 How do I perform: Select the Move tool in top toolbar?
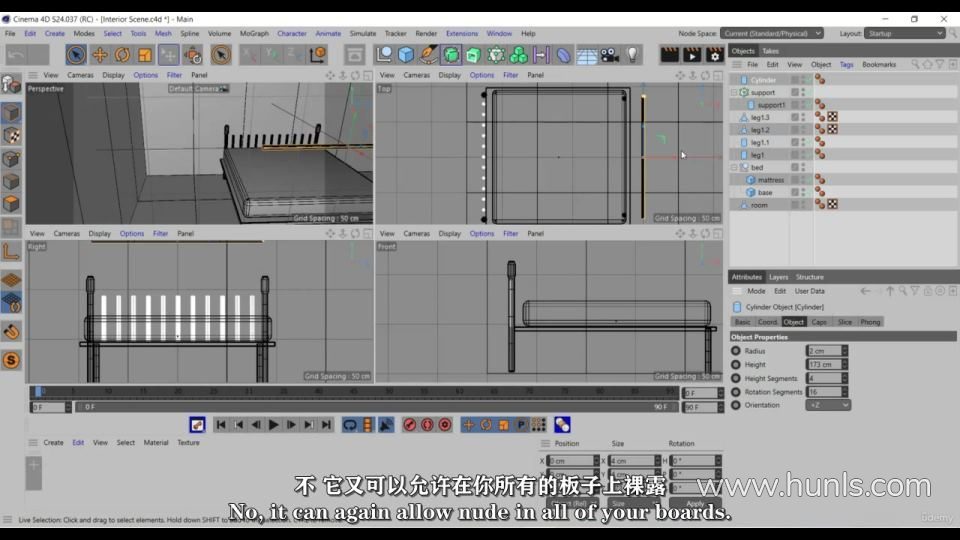(100, 55)
